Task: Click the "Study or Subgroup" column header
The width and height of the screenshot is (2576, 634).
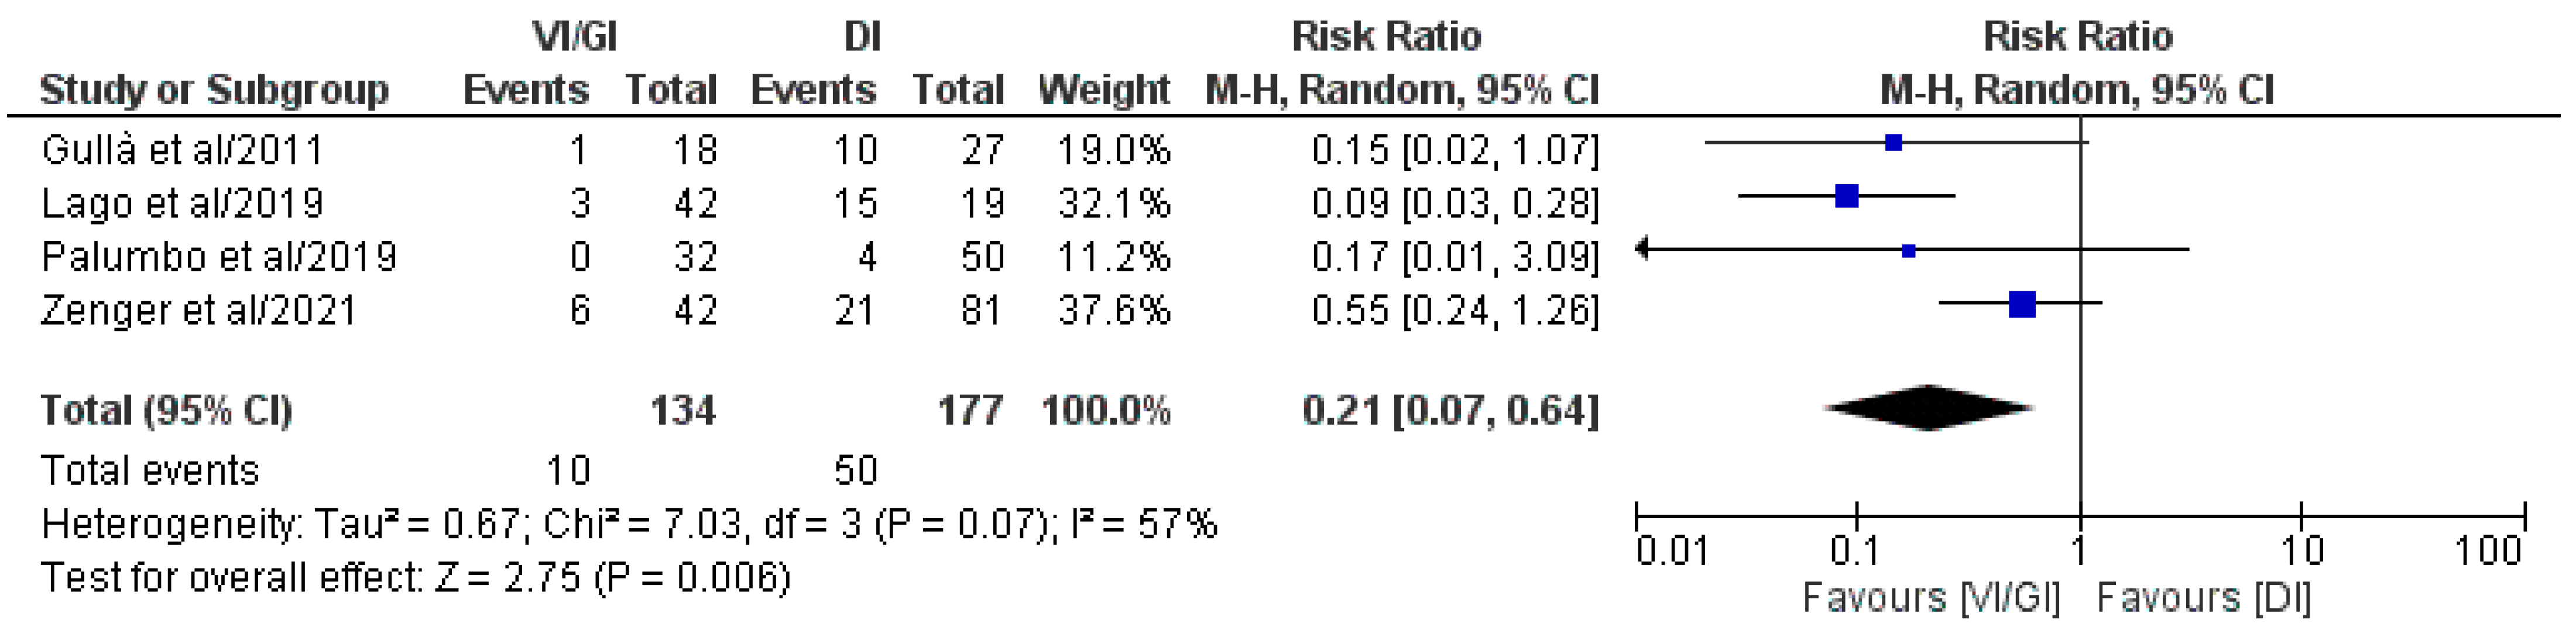Action: (x=214, y=90)
